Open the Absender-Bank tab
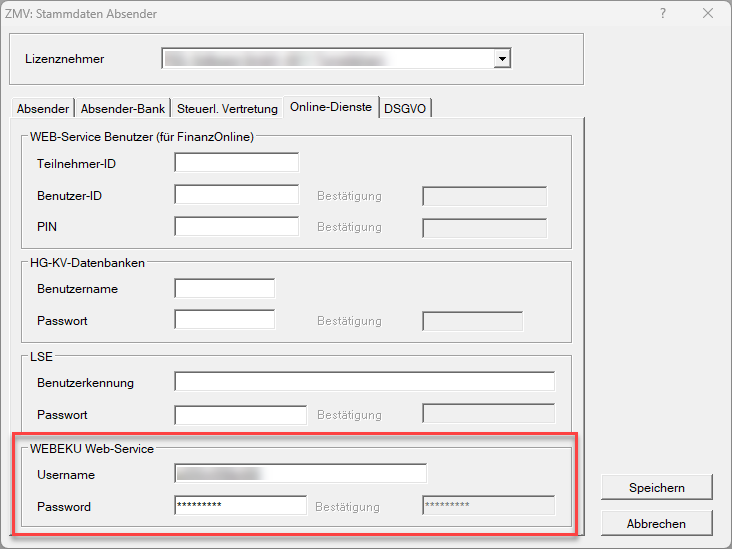732x549 pixels. pos(123,108)
